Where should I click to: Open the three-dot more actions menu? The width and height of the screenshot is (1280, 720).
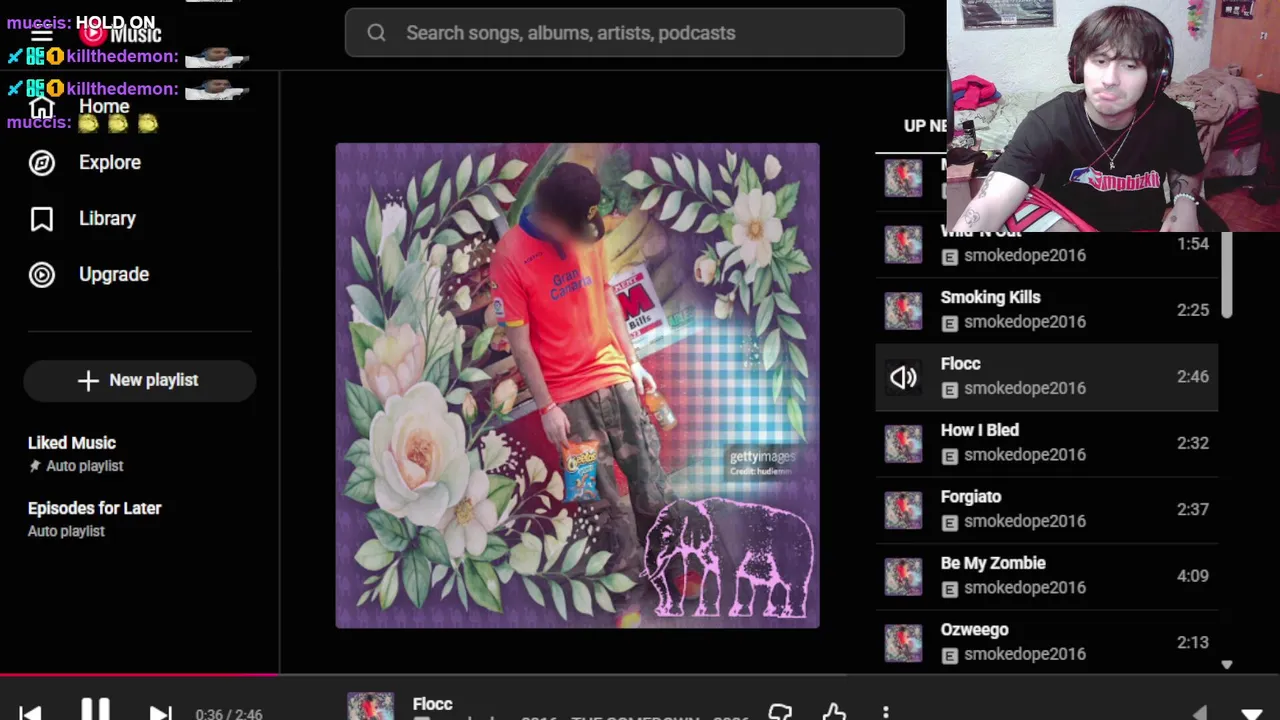(886, 713)
